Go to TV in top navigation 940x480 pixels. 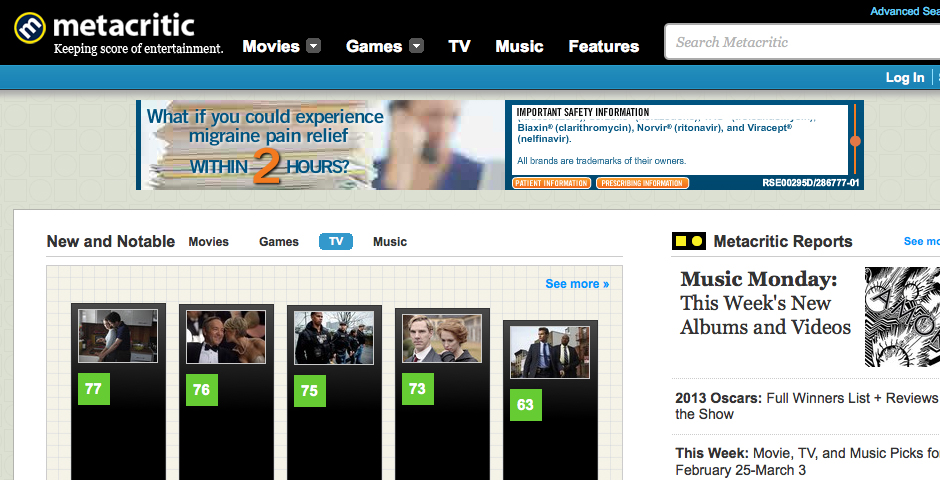[x=459, y=46]
